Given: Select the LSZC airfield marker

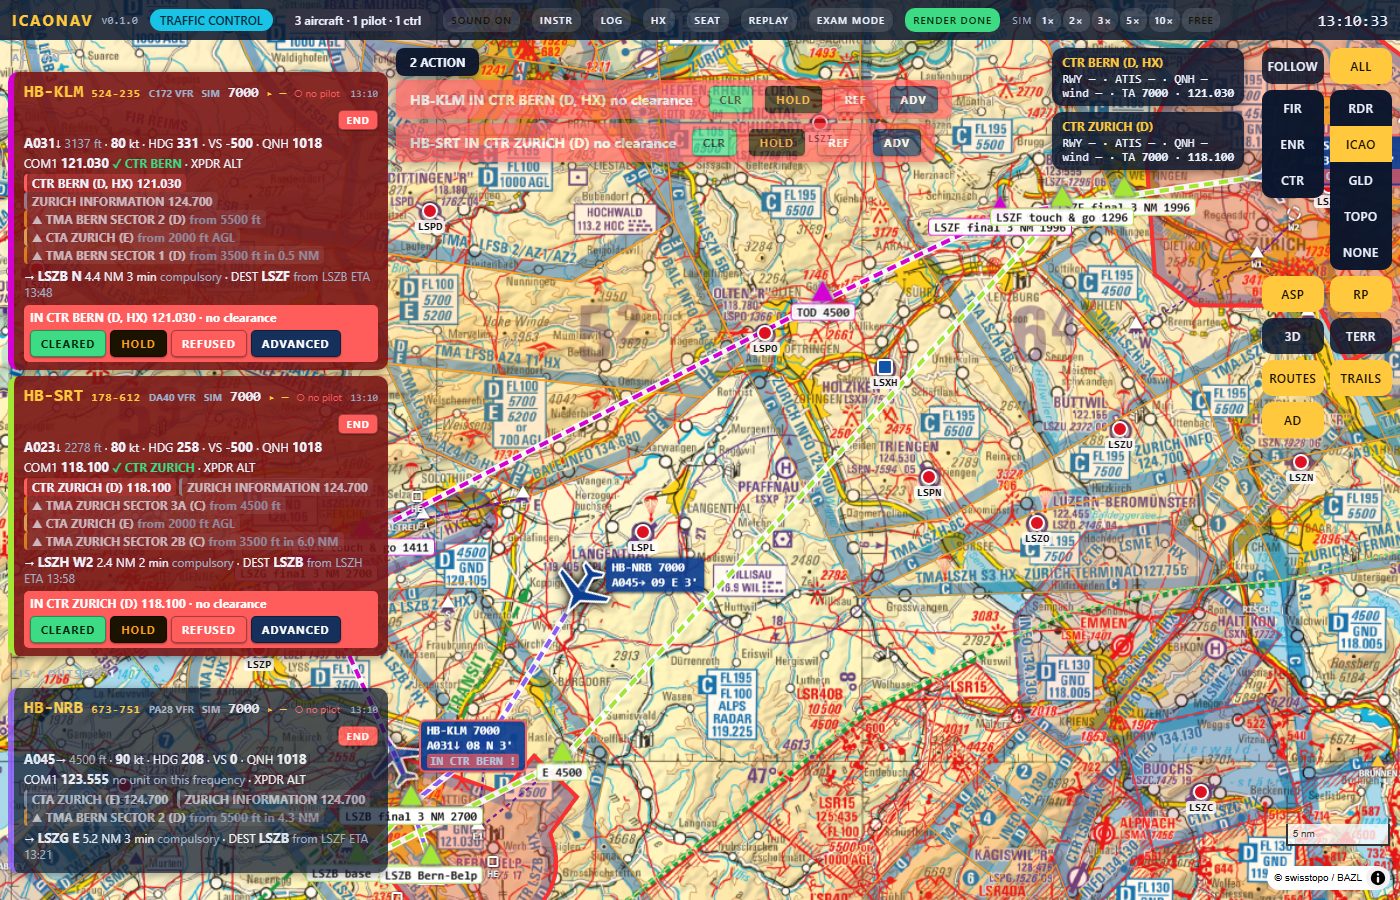Looking at the screenshot, I should click(x=1201, y=792).
